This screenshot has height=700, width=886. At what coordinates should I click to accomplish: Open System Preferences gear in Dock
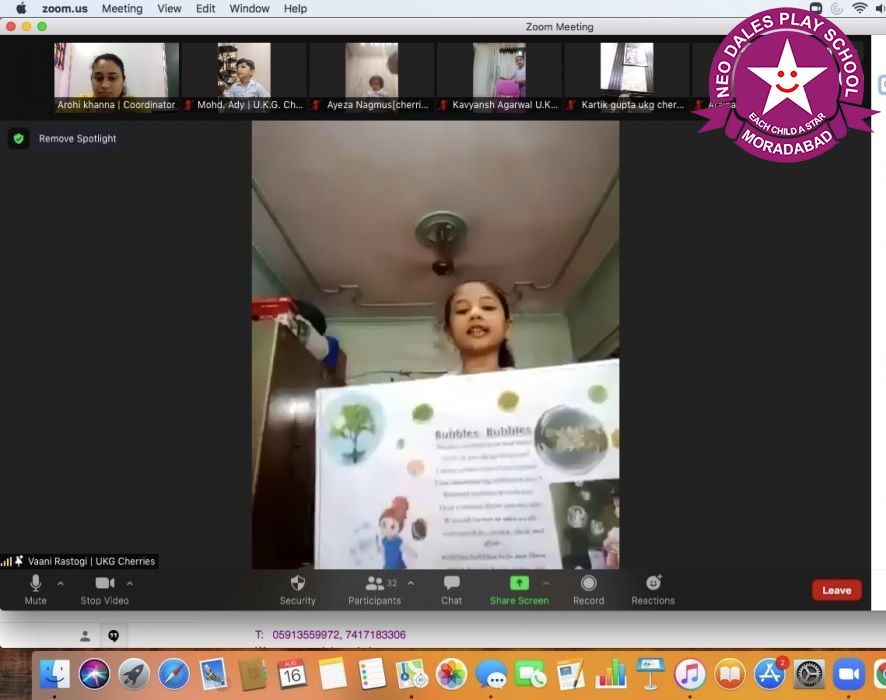[x=809, y=674]
